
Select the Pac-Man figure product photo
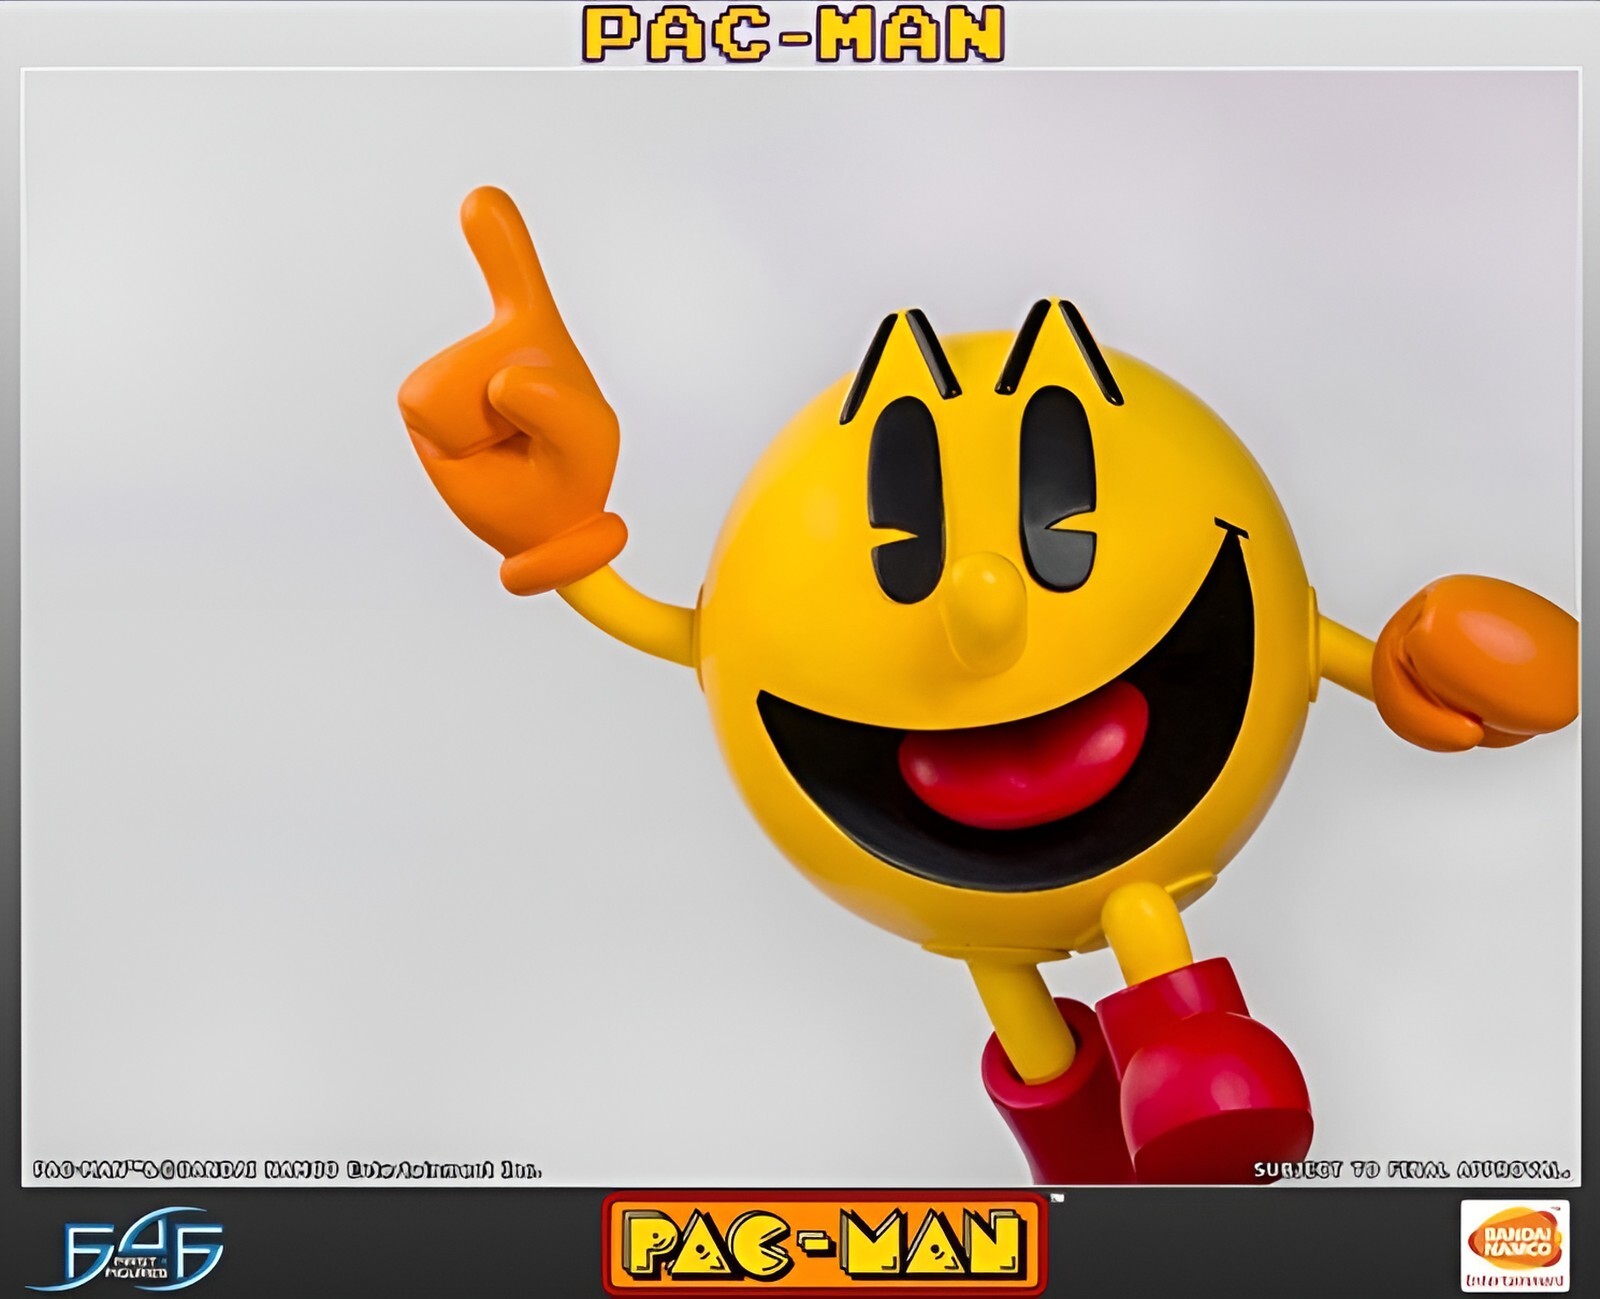click(x=800, y=627)
